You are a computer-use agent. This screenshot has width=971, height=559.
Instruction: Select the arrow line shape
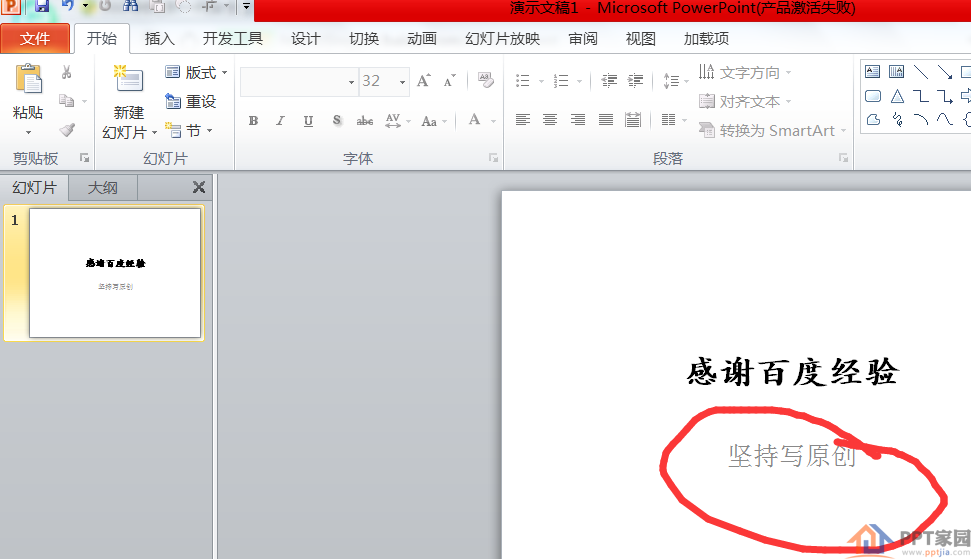click(x=944, y=72)
